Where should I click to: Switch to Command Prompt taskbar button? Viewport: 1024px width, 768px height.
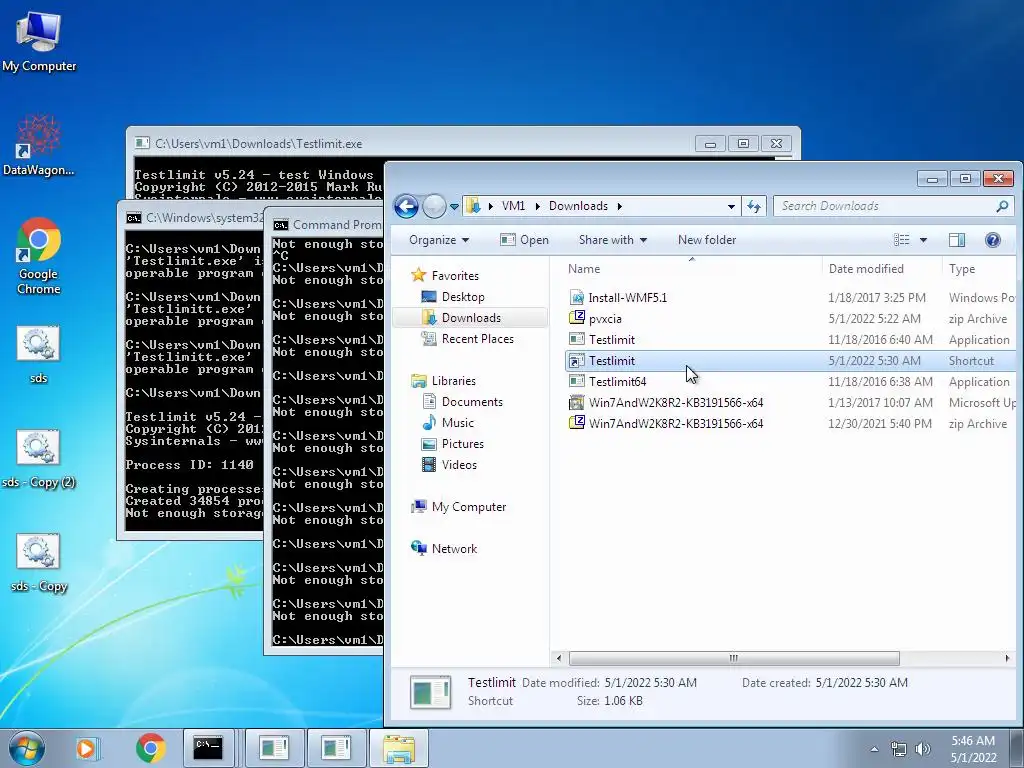click(208, 748)
